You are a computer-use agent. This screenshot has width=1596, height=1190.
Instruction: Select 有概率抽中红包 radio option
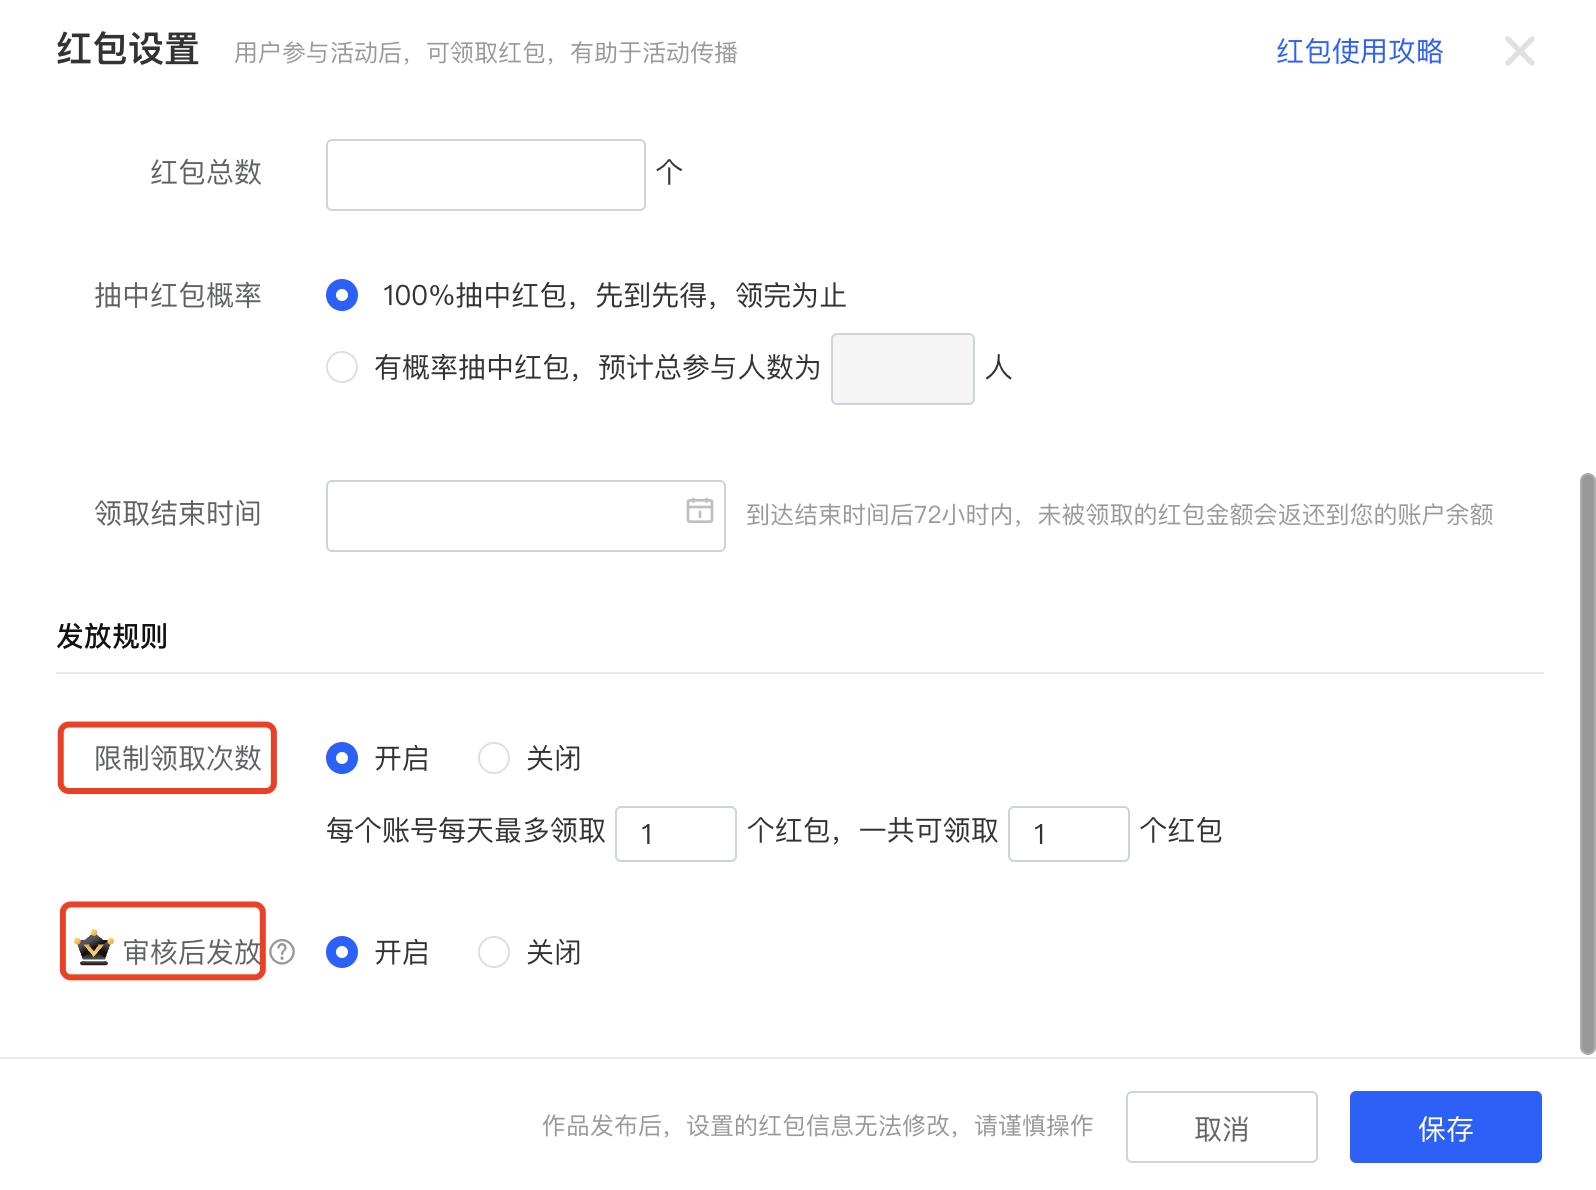tap(342, 367)
